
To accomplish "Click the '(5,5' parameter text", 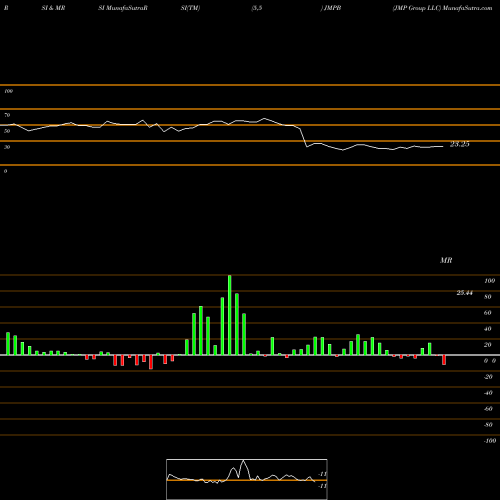I will click(x=257, y=8).
